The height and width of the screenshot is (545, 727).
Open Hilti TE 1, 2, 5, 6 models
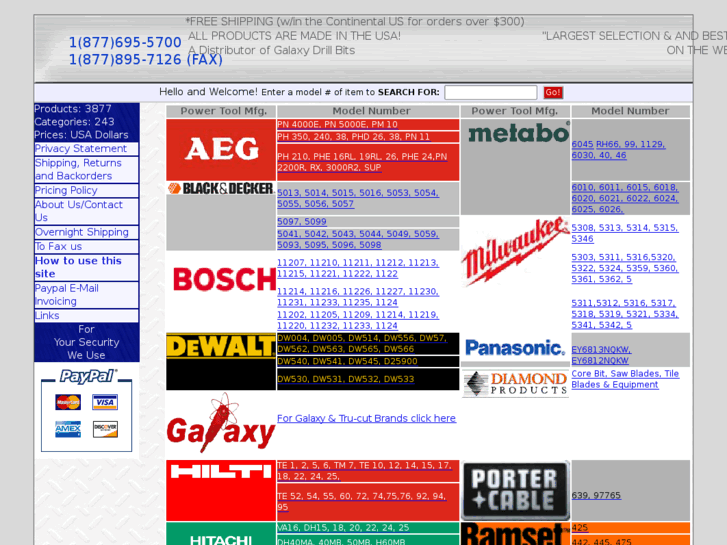coord(364,471)
